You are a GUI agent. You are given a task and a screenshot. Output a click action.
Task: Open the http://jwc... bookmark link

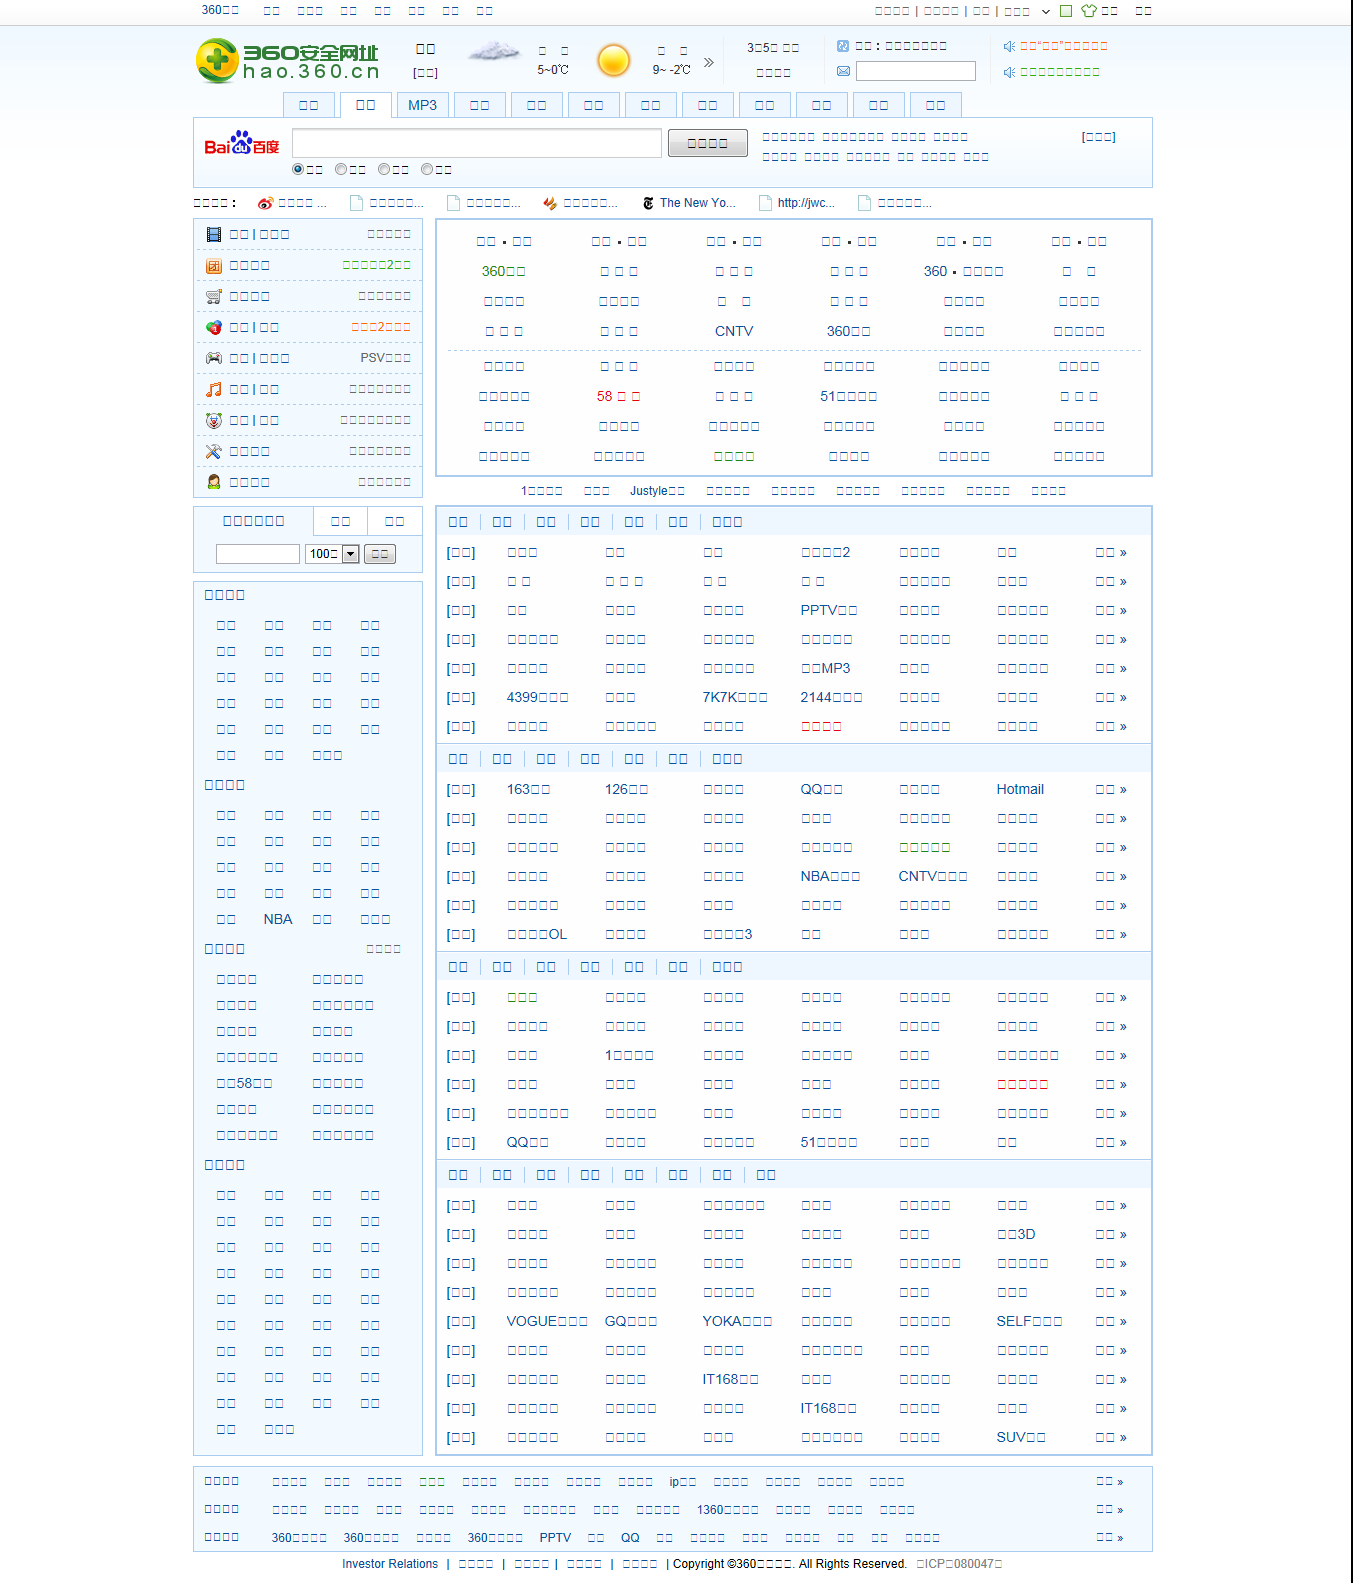tap(806, 203)
